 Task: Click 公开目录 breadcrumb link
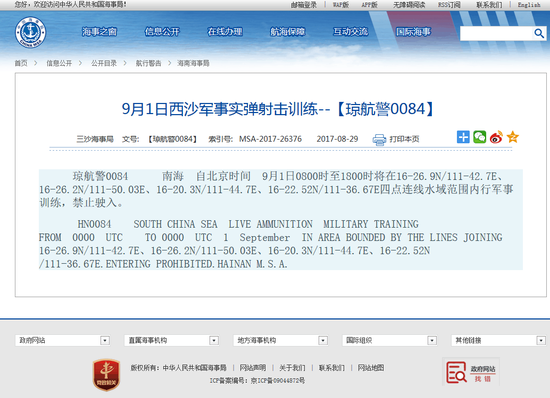pos(104,63)
